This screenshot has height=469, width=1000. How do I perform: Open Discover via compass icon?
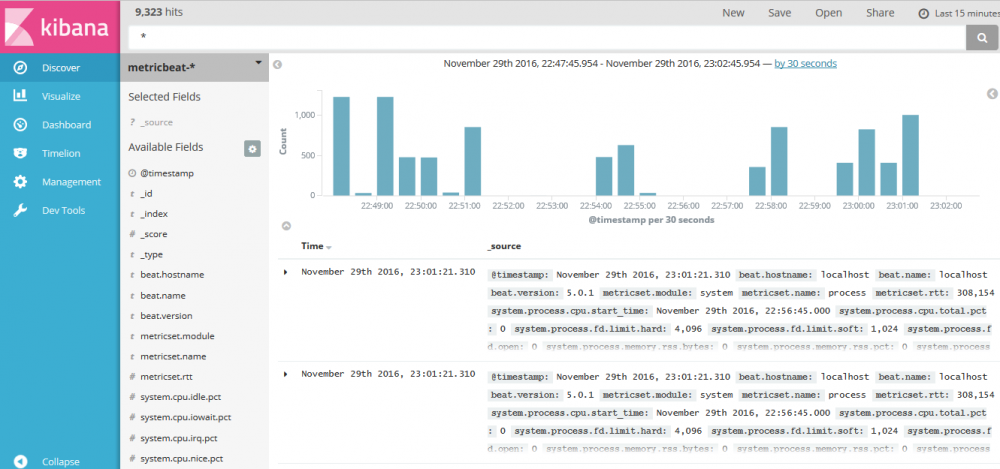20,68
